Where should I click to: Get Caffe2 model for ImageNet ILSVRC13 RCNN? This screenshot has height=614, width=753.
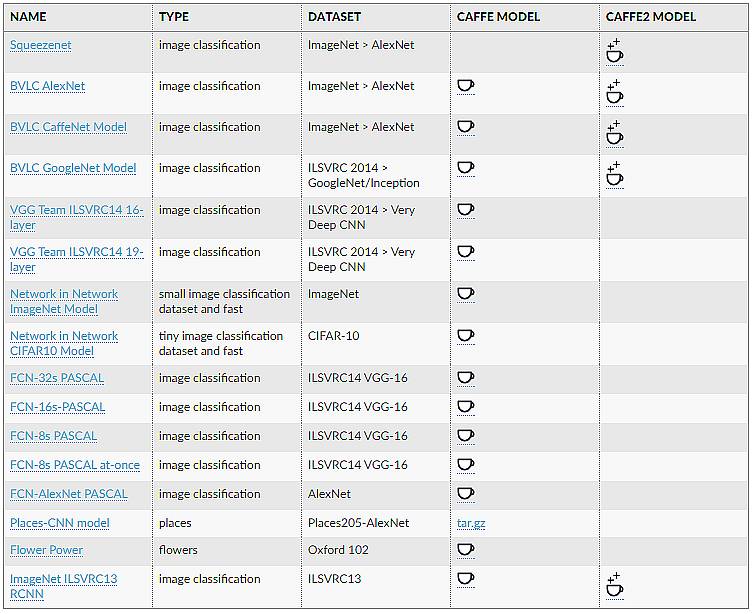(x=615, y=585)
